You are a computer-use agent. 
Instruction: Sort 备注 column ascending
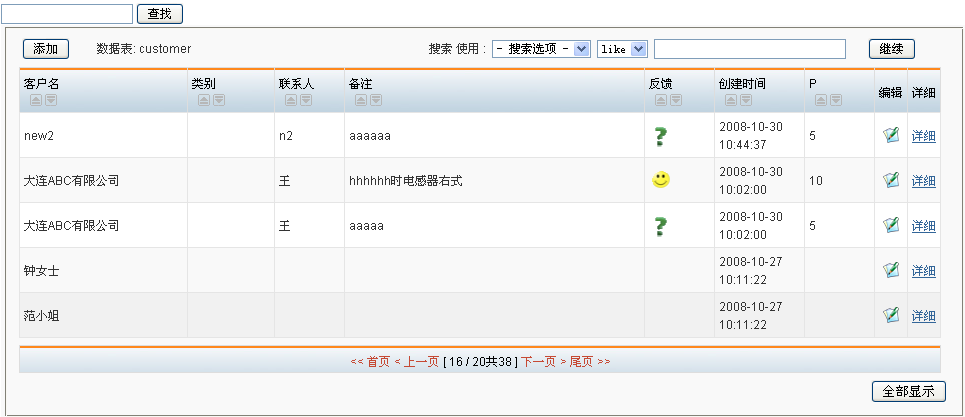(361, 100)
